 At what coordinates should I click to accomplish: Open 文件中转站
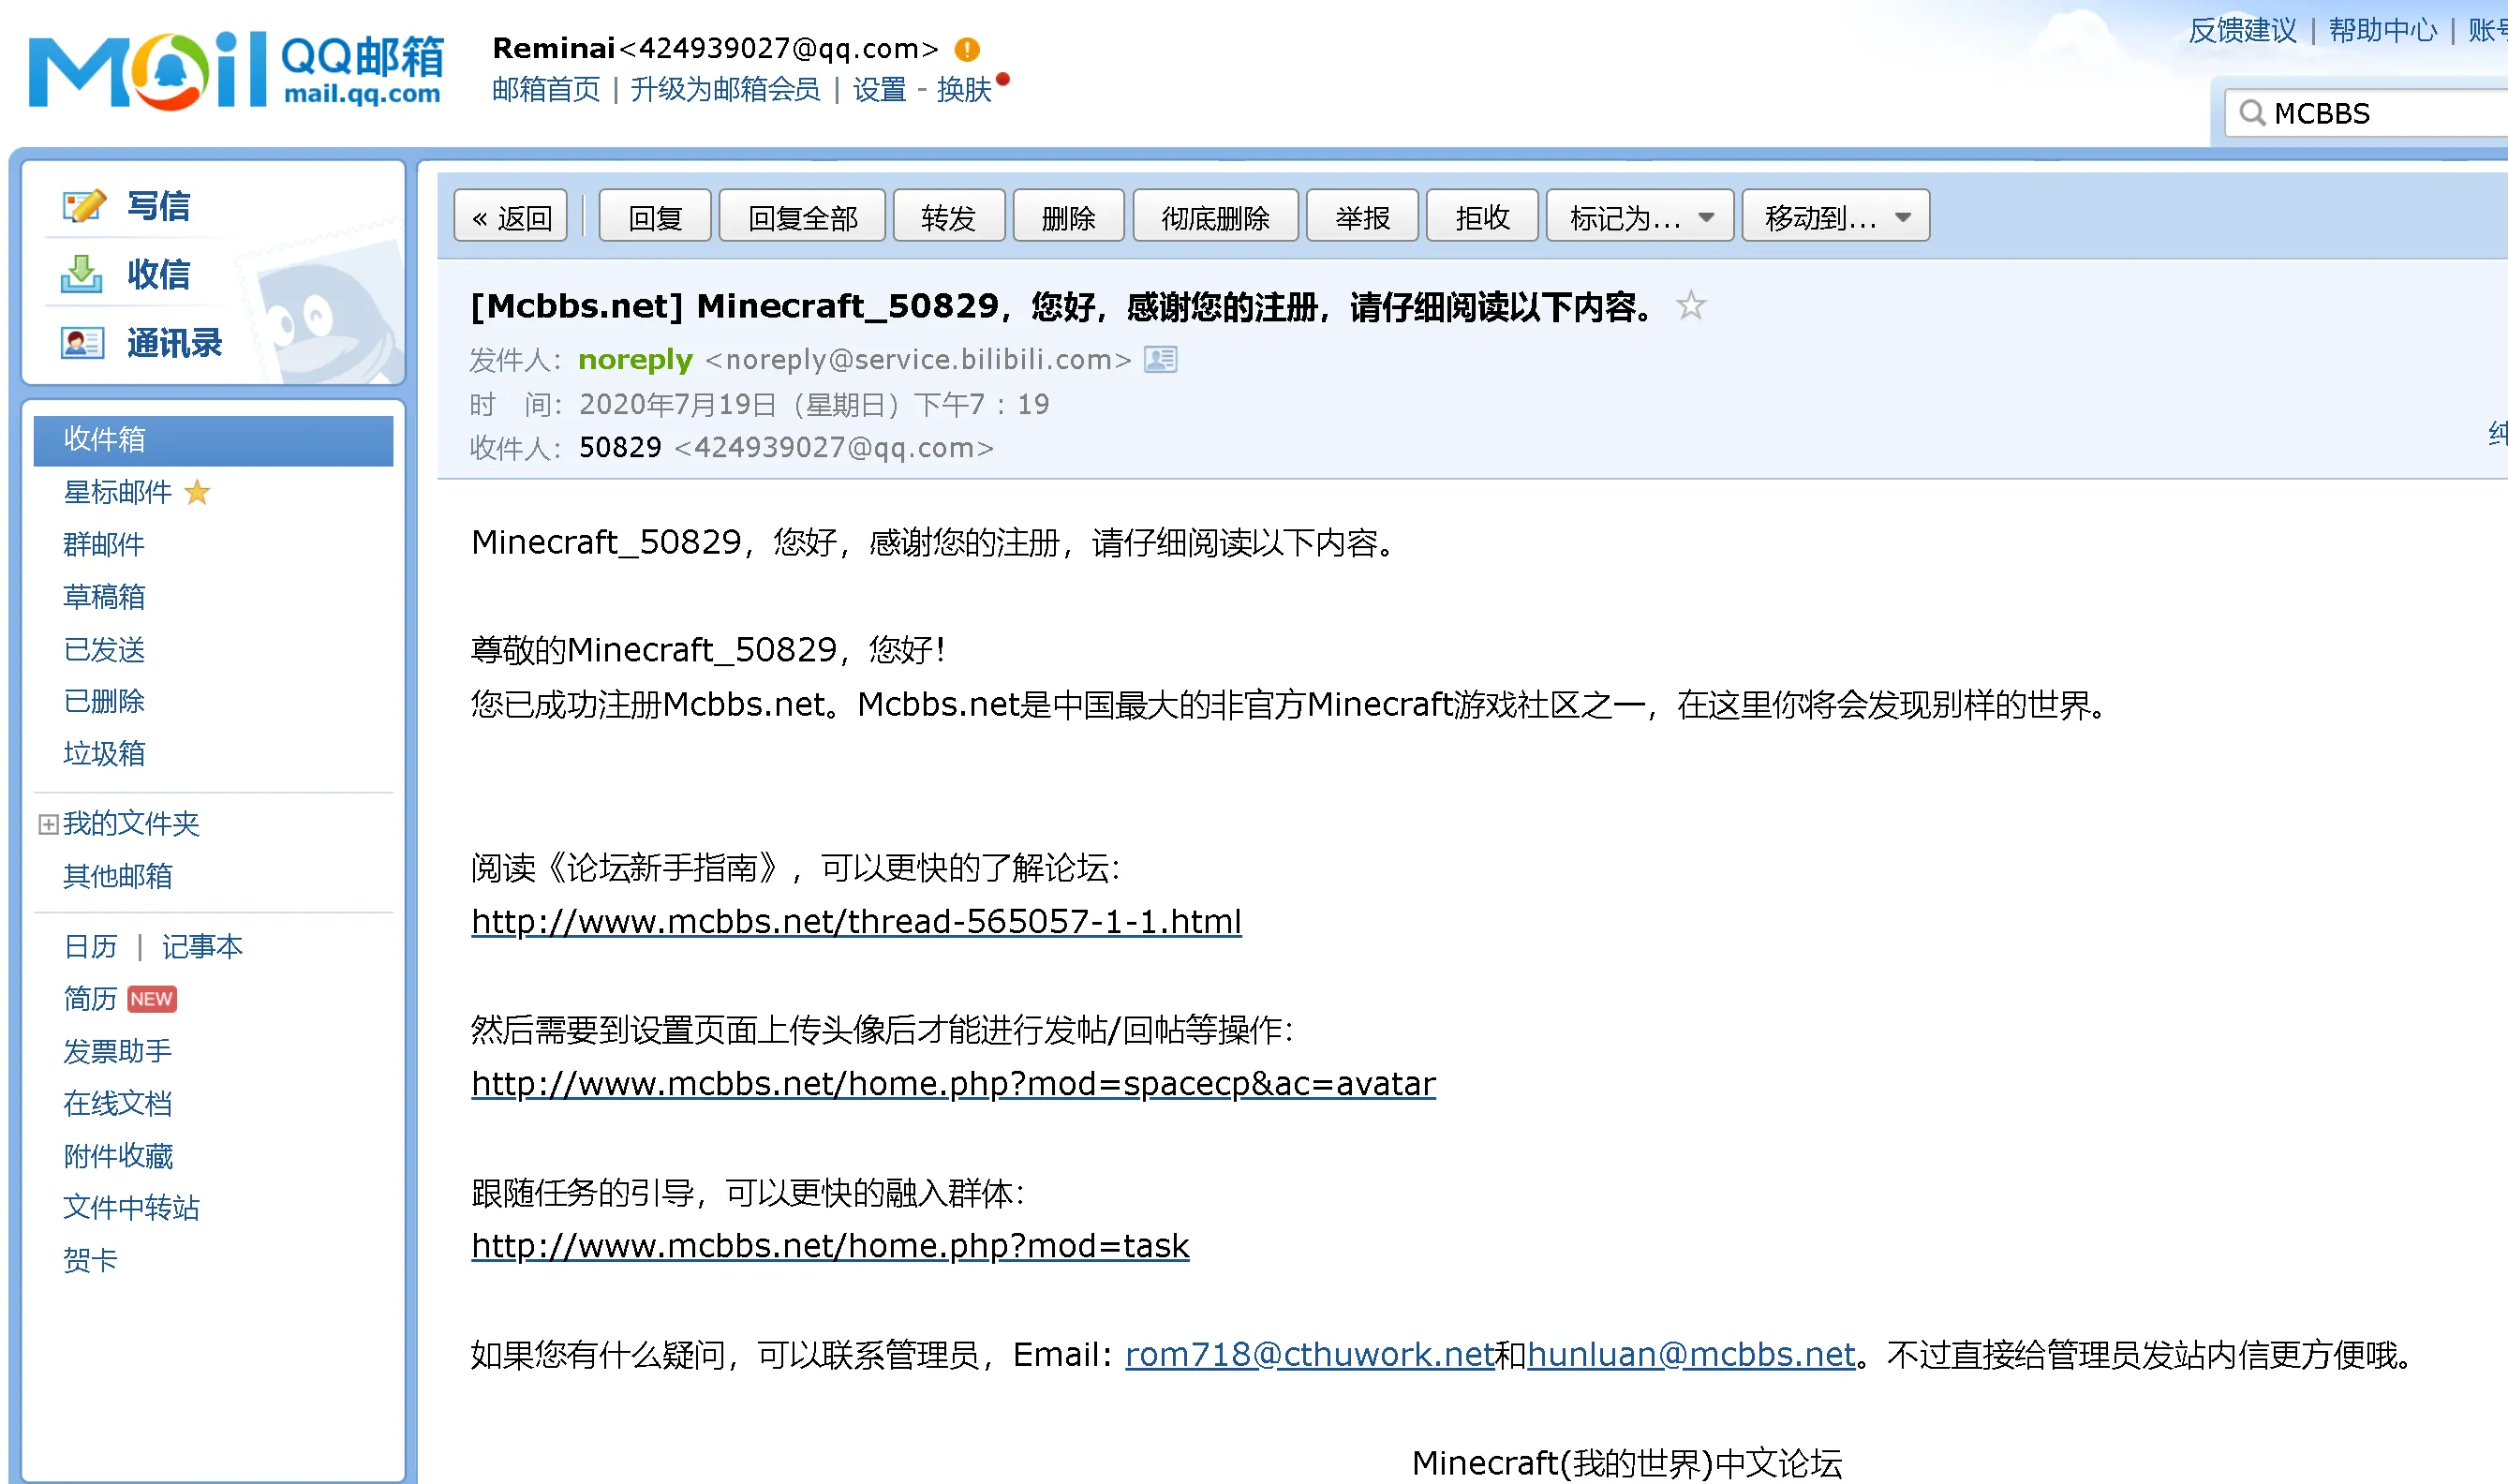[x=131, y=1208]
